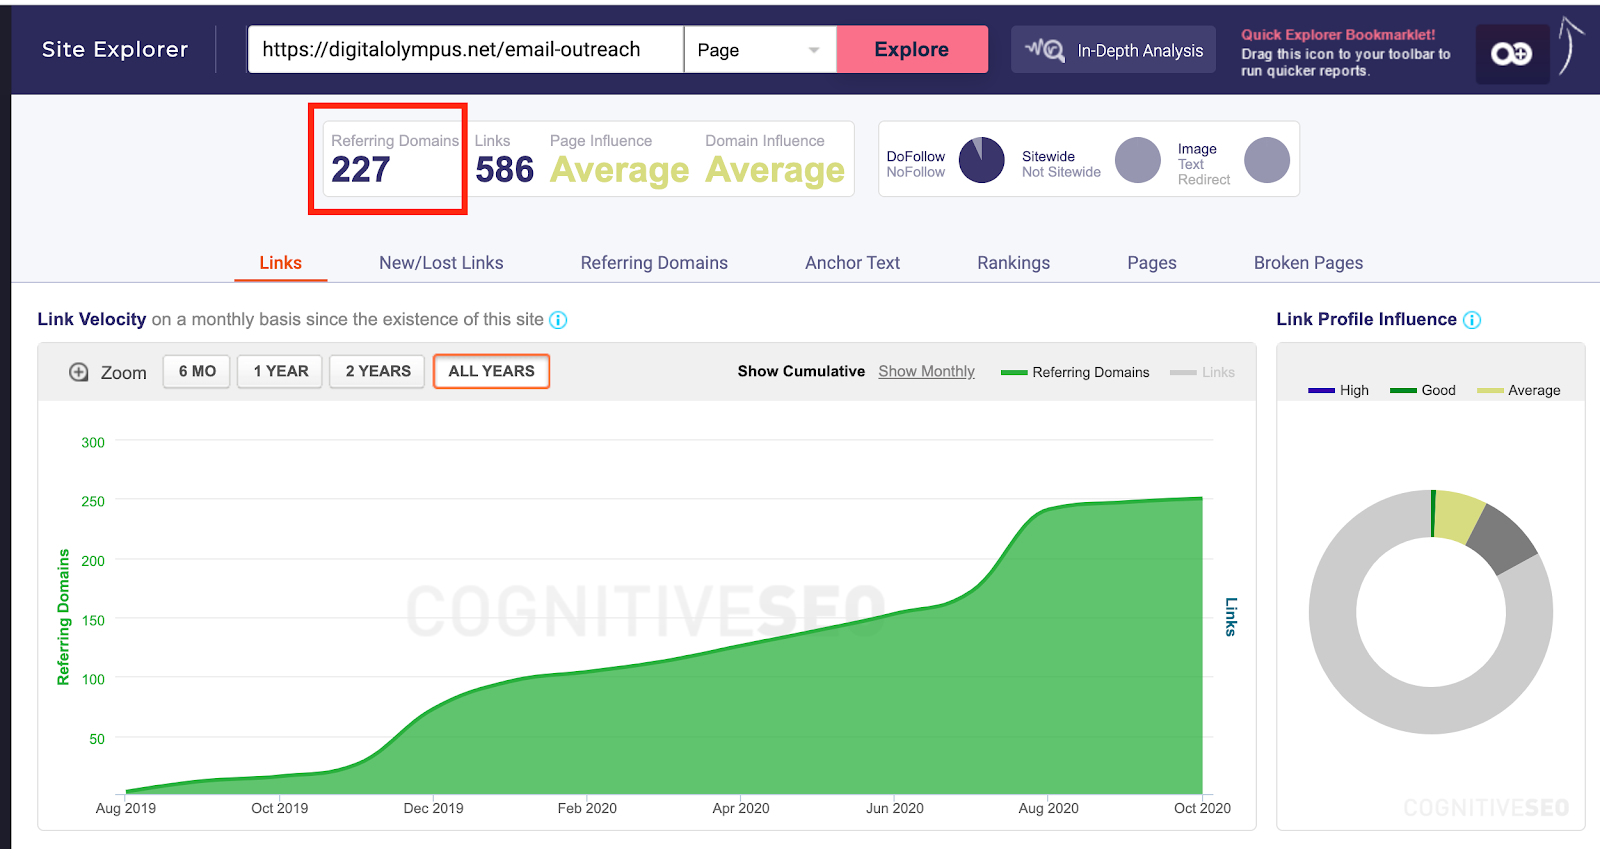1600x849 pixels.
Task: Set zoom range to ALL YEARS
Action: (x=491, y=371)
